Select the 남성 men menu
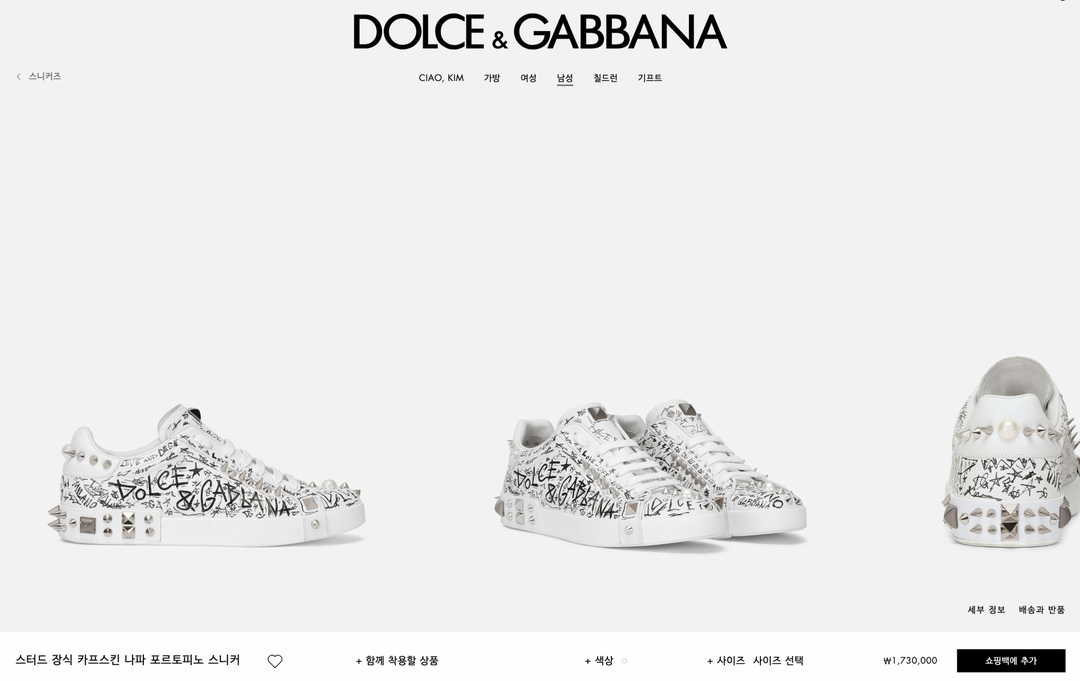This screenshot has height=681, width=1080. pos(565,78)
